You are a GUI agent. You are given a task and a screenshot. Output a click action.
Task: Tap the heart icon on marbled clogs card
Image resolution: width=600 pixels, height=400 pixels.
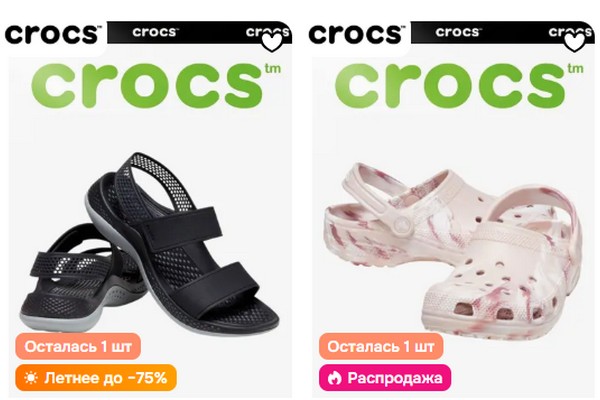click(x=575, y=43)
